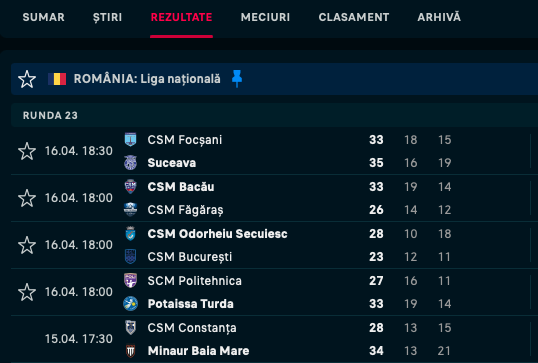Viewport: 538px width, 363px height.
Task: Toggle the favorite star for the România league
Action: 27,79
